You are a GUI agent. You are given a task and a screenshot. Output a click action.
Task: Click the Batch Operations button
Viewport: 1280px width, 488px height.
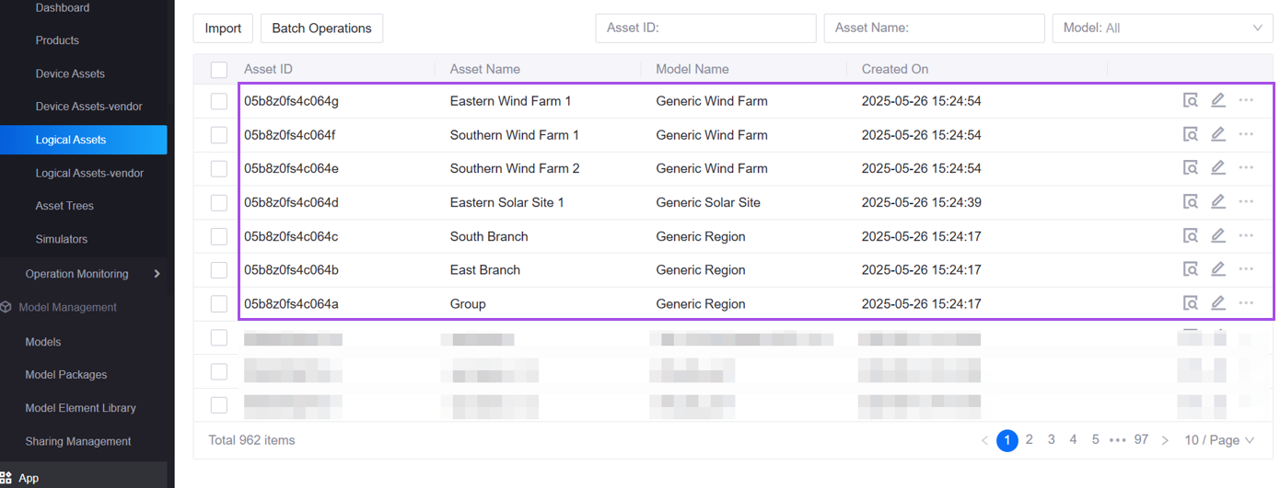click(x=321, y=28)
